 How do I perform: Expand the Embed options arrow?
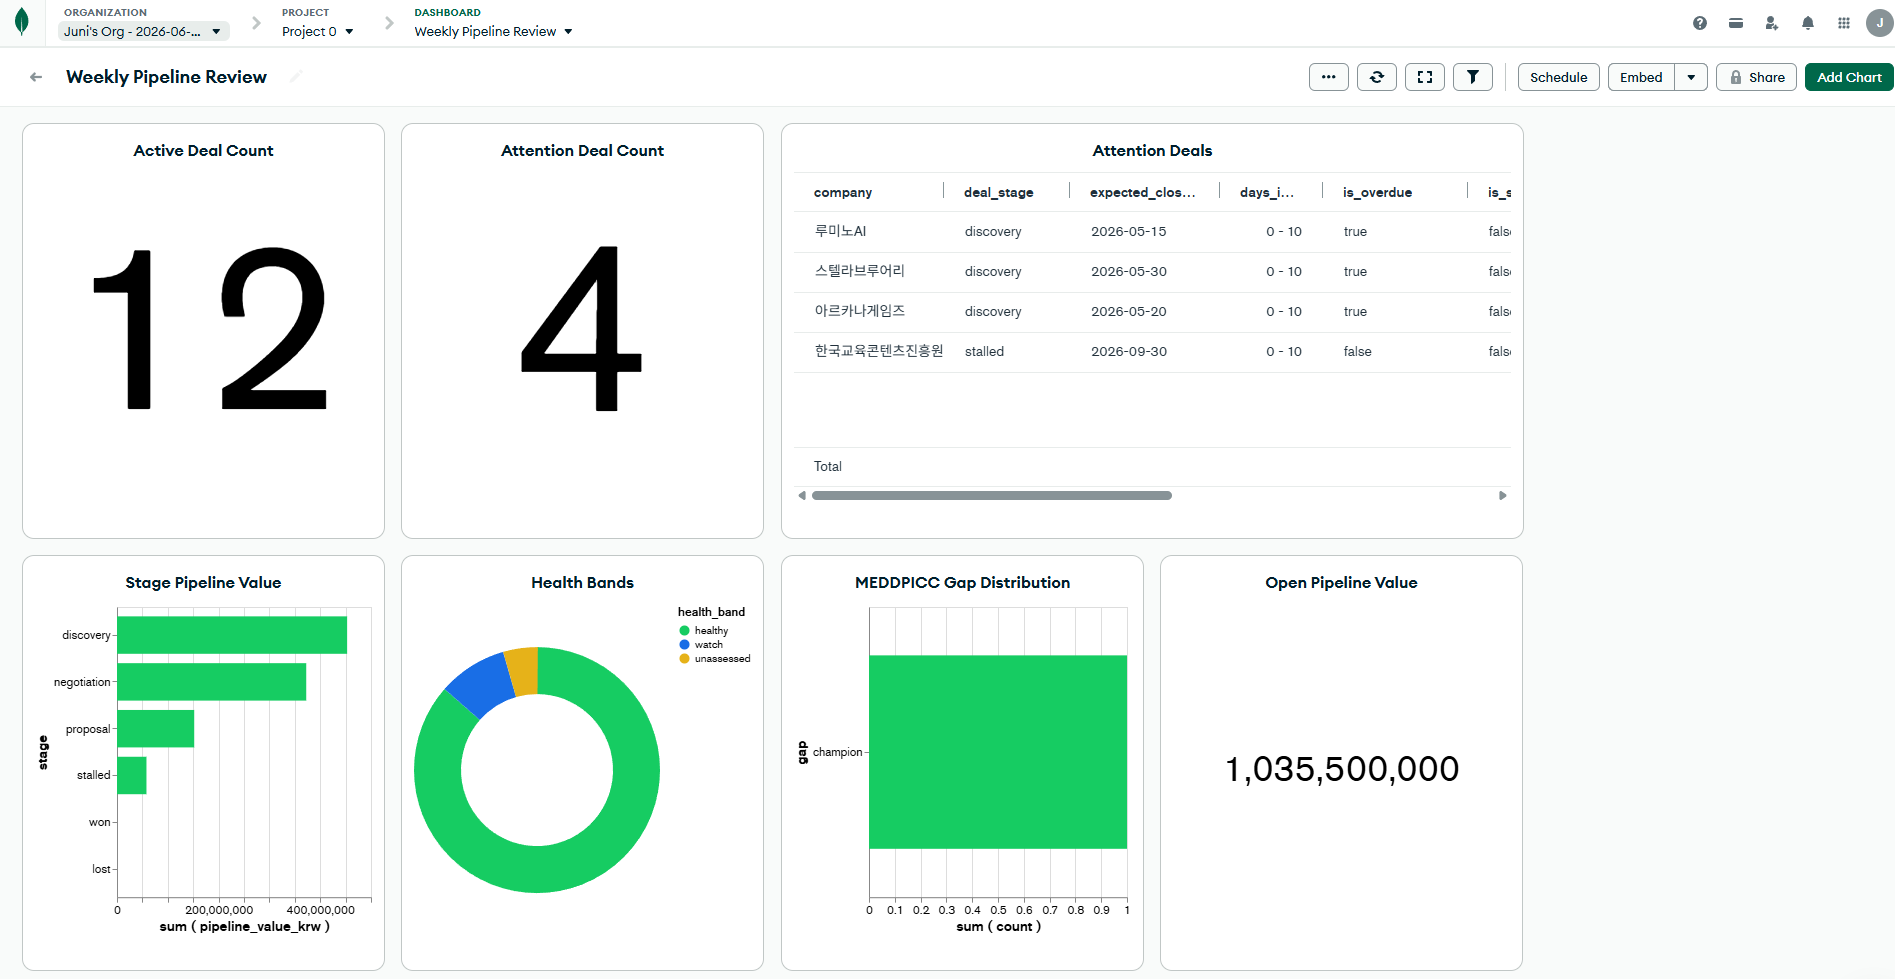(1691, 77)
